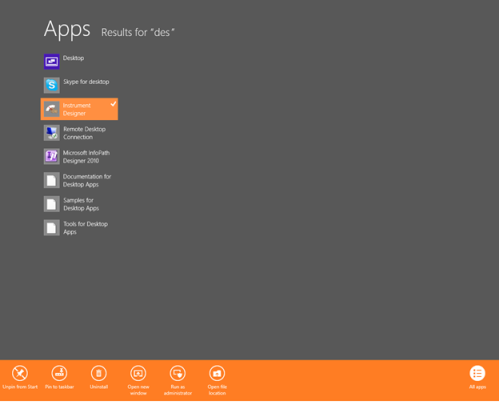499x405 pixels.
Task: Click Unpin from Start icon
Action: 20,373
